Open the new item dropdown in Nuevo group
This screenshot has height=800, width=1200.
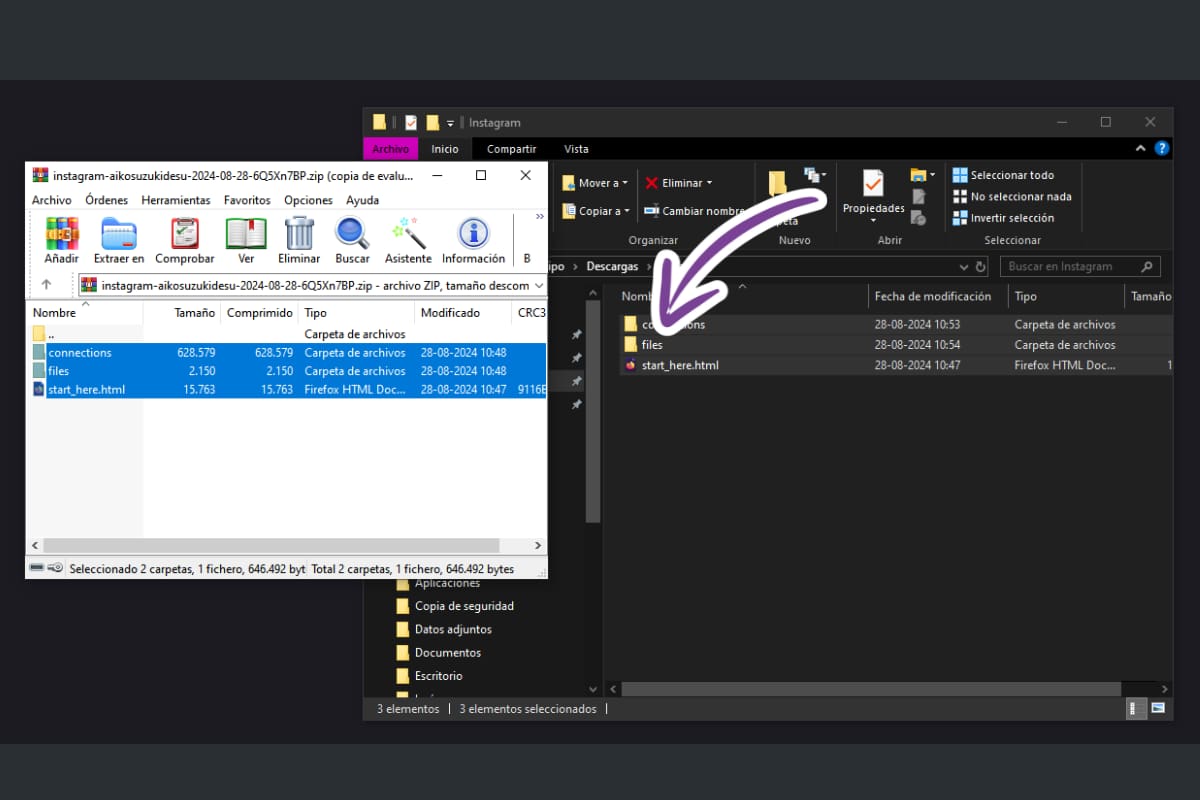coord(816,175)
